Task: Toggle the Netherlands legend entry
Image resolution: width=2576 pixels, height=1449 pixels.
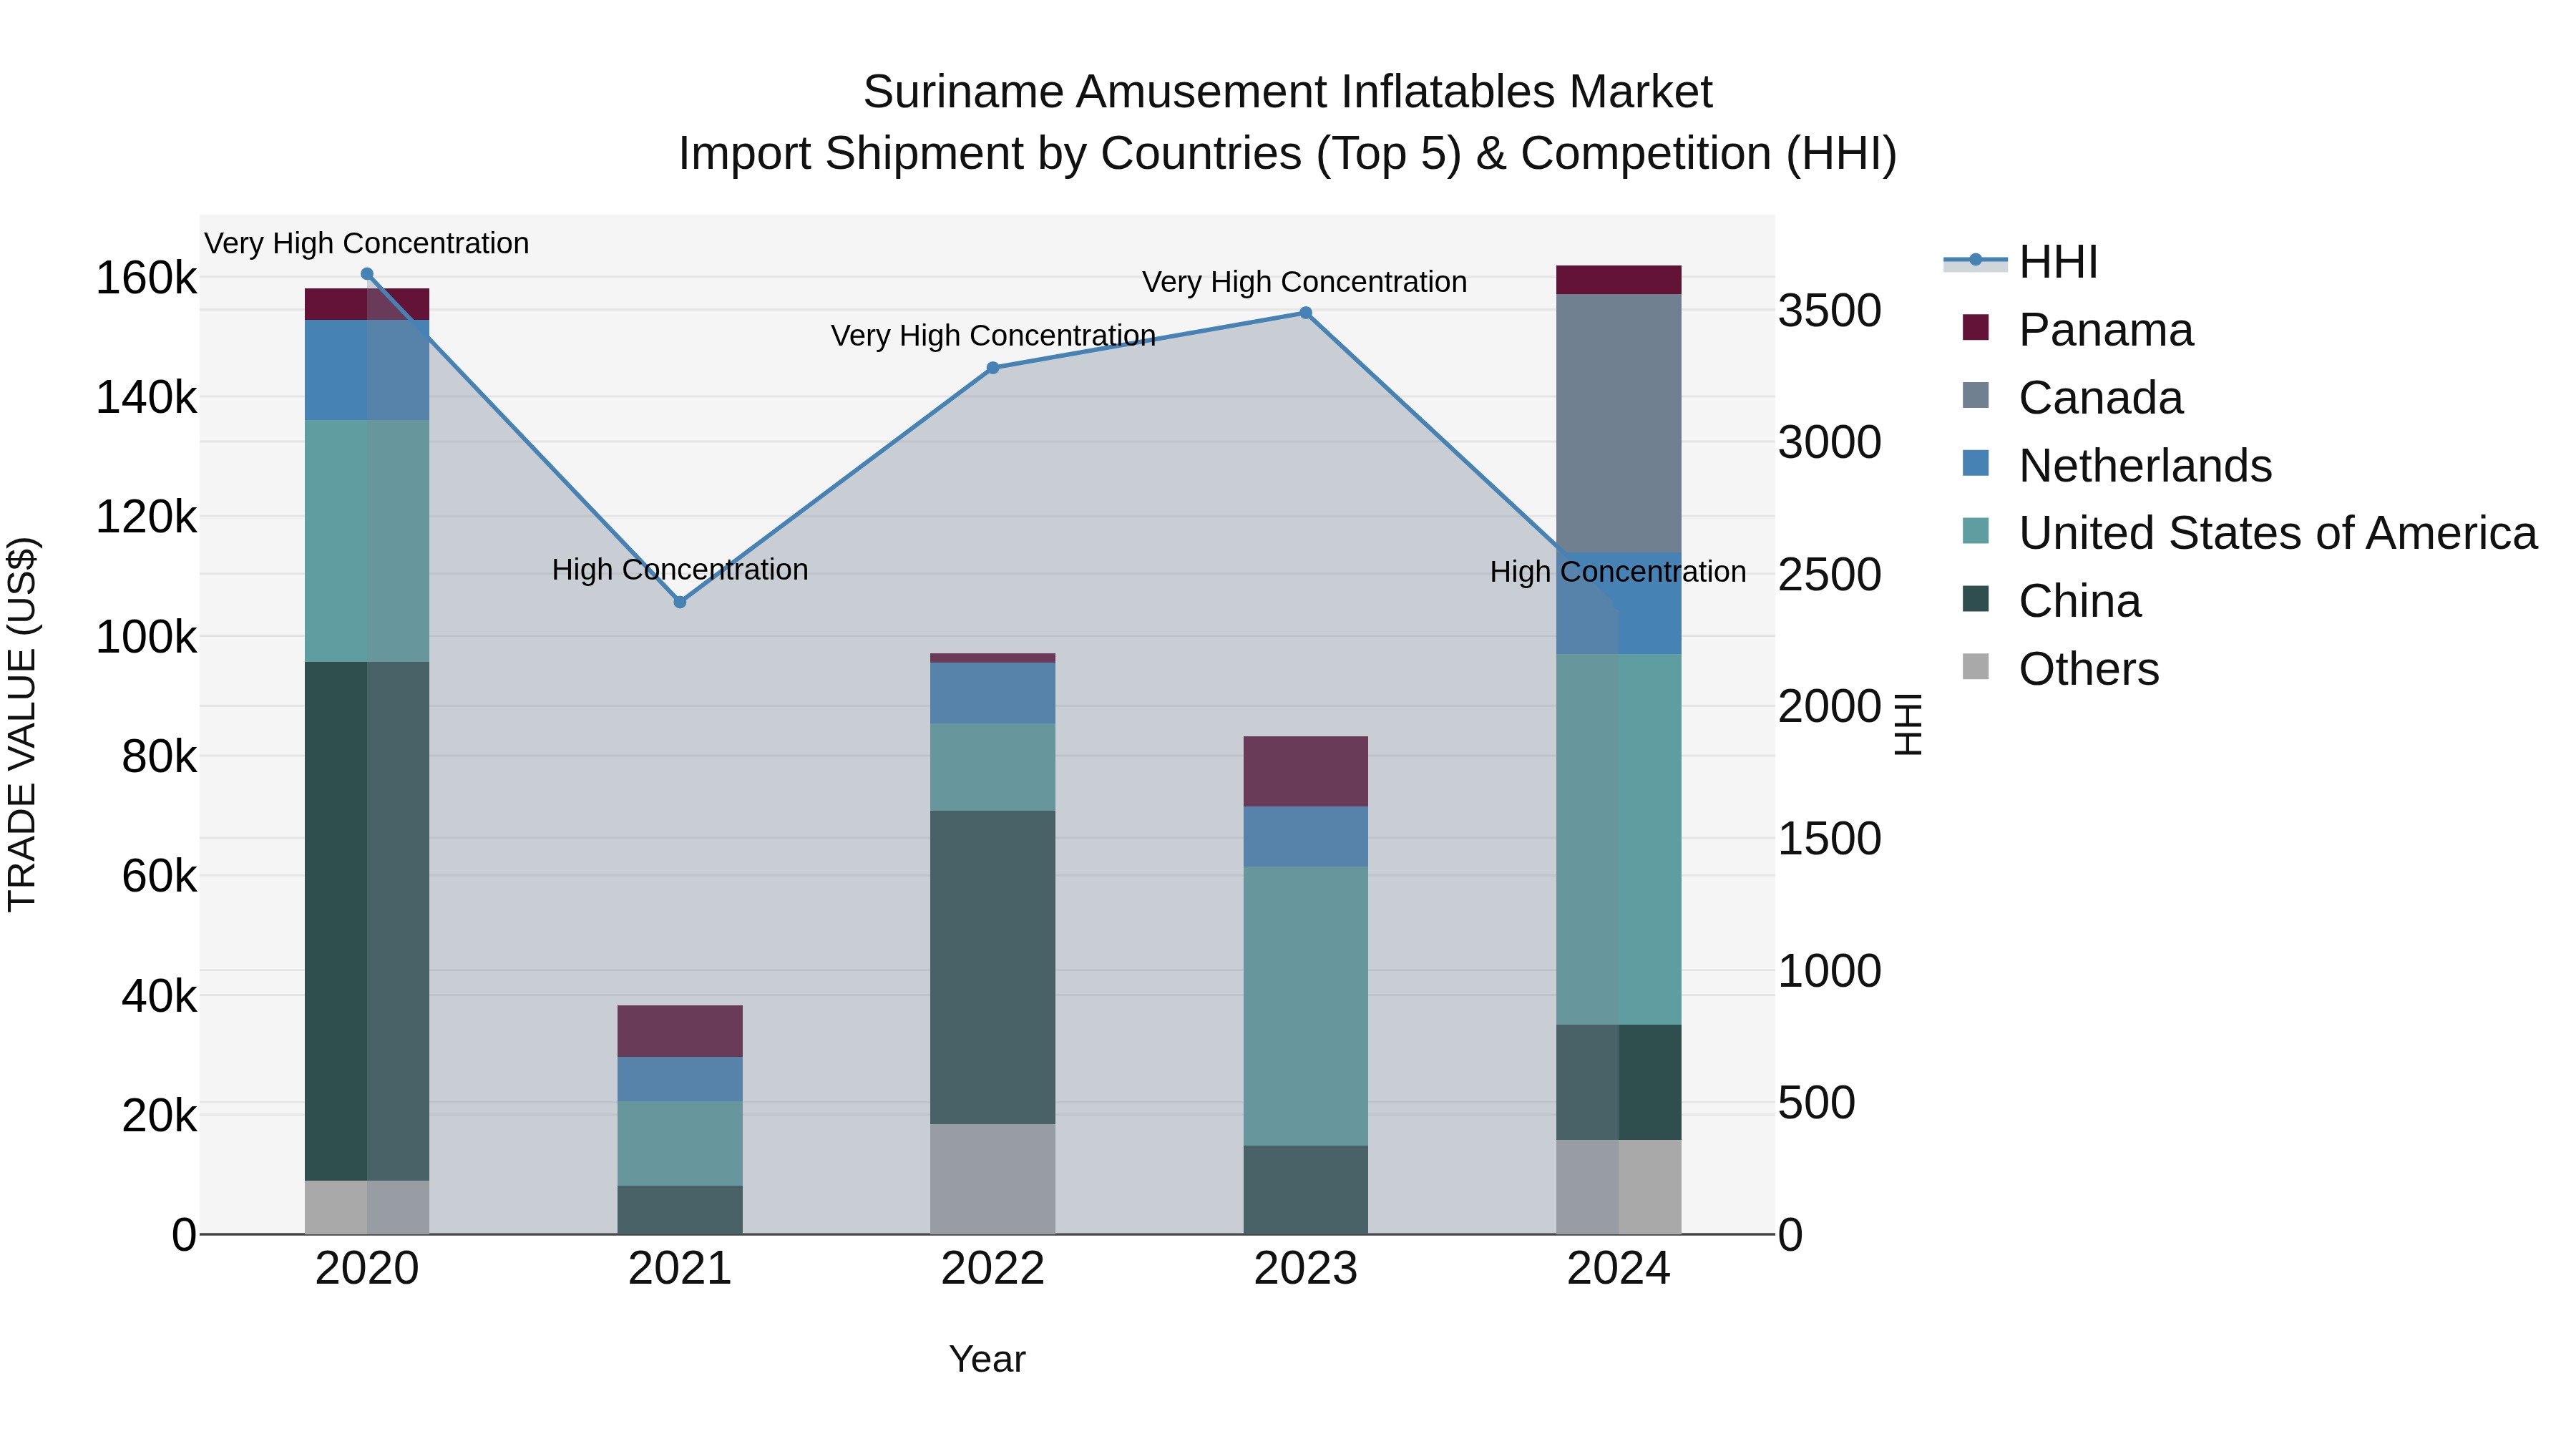Action: (x=2117, y=466)
